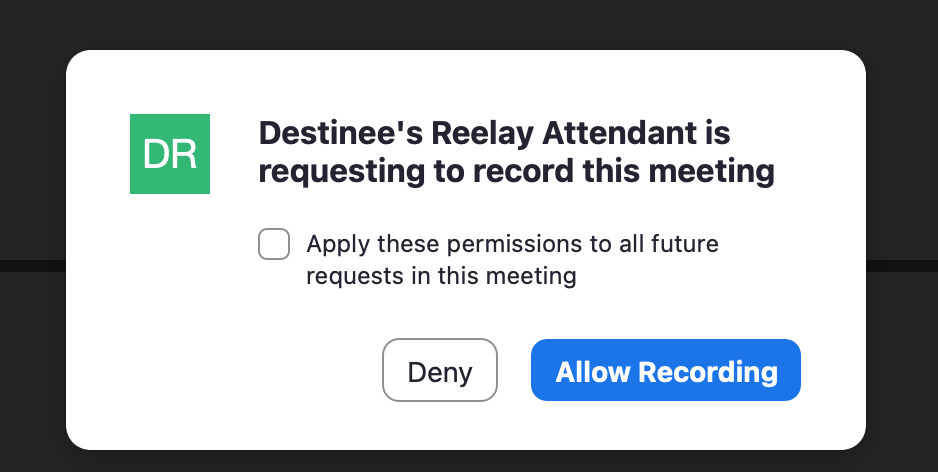Click dark divider strip left of dialog
Viewport: 938px width, 472px height.
coord(32,266)
